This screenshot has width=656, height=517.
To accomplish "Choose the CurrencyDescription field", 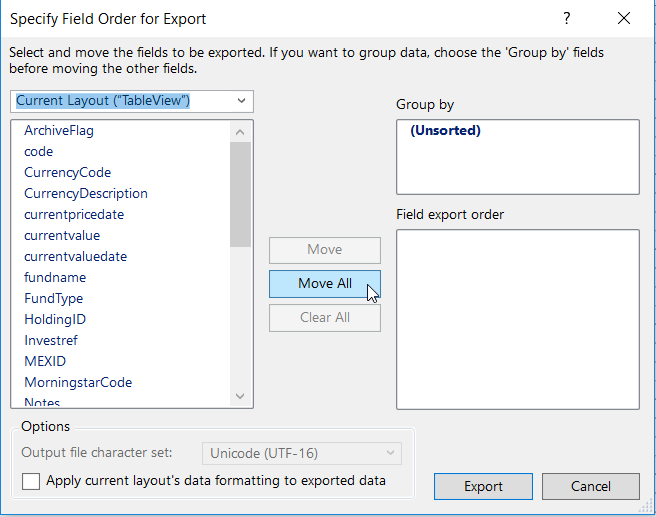I will click(86, 194).
